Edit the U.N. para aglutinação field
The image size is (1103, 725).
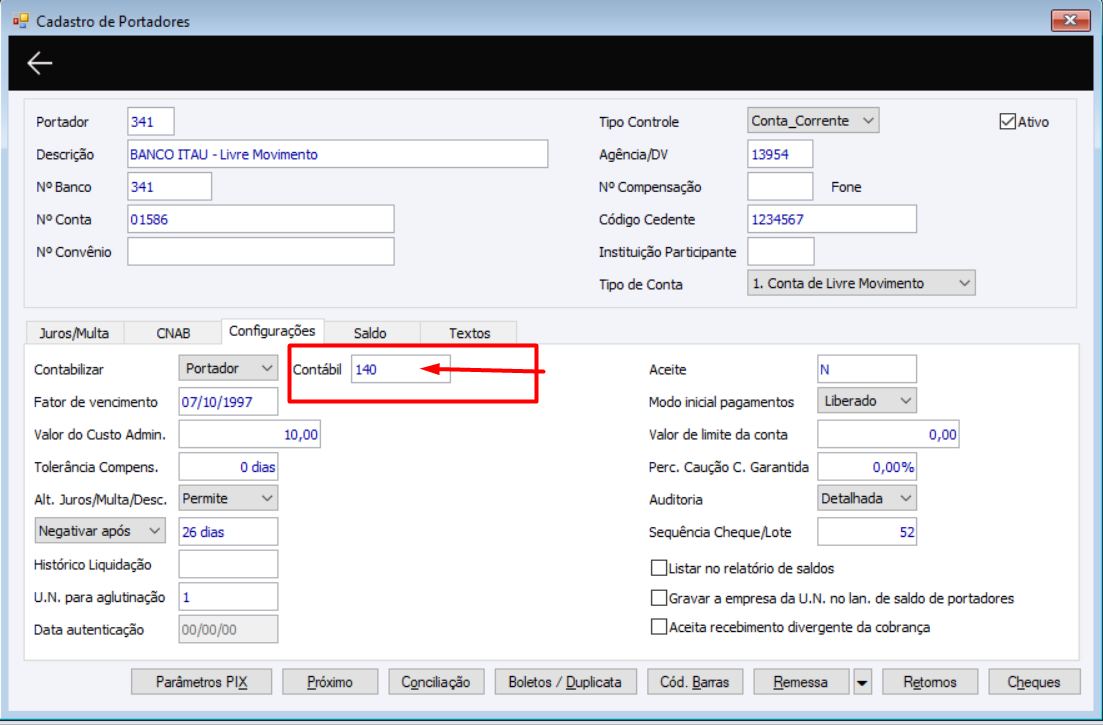pos(228,597)
